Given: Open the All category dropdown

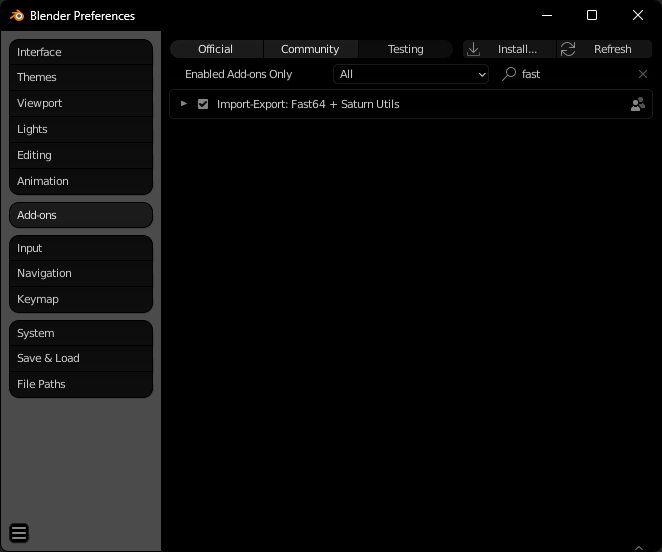Looking at the screenshot, I should (x=411, y=74).
